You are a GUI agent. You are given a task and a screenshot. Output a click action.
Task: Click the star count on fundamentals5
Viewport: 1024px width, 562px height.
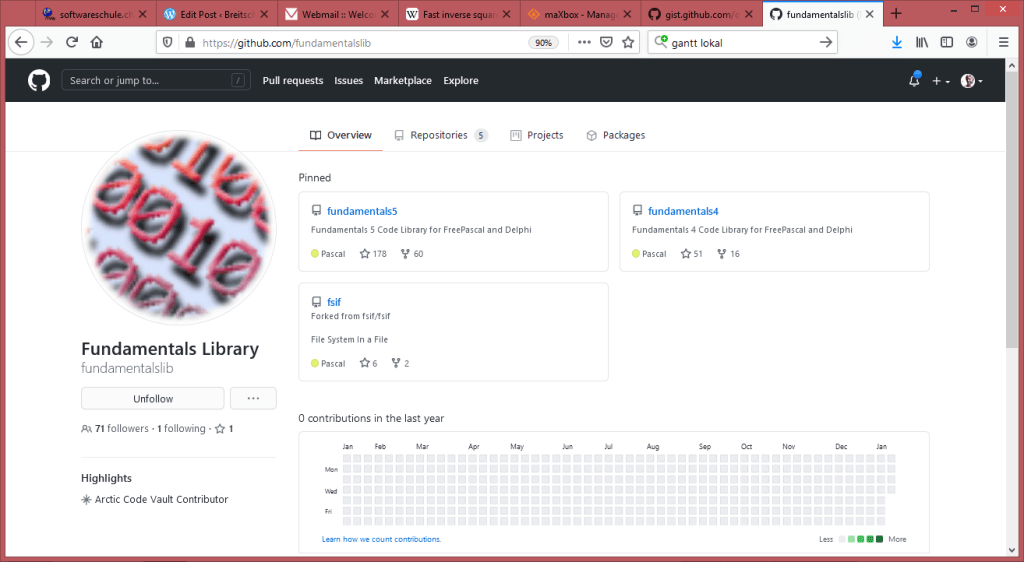tap(372, 254)
